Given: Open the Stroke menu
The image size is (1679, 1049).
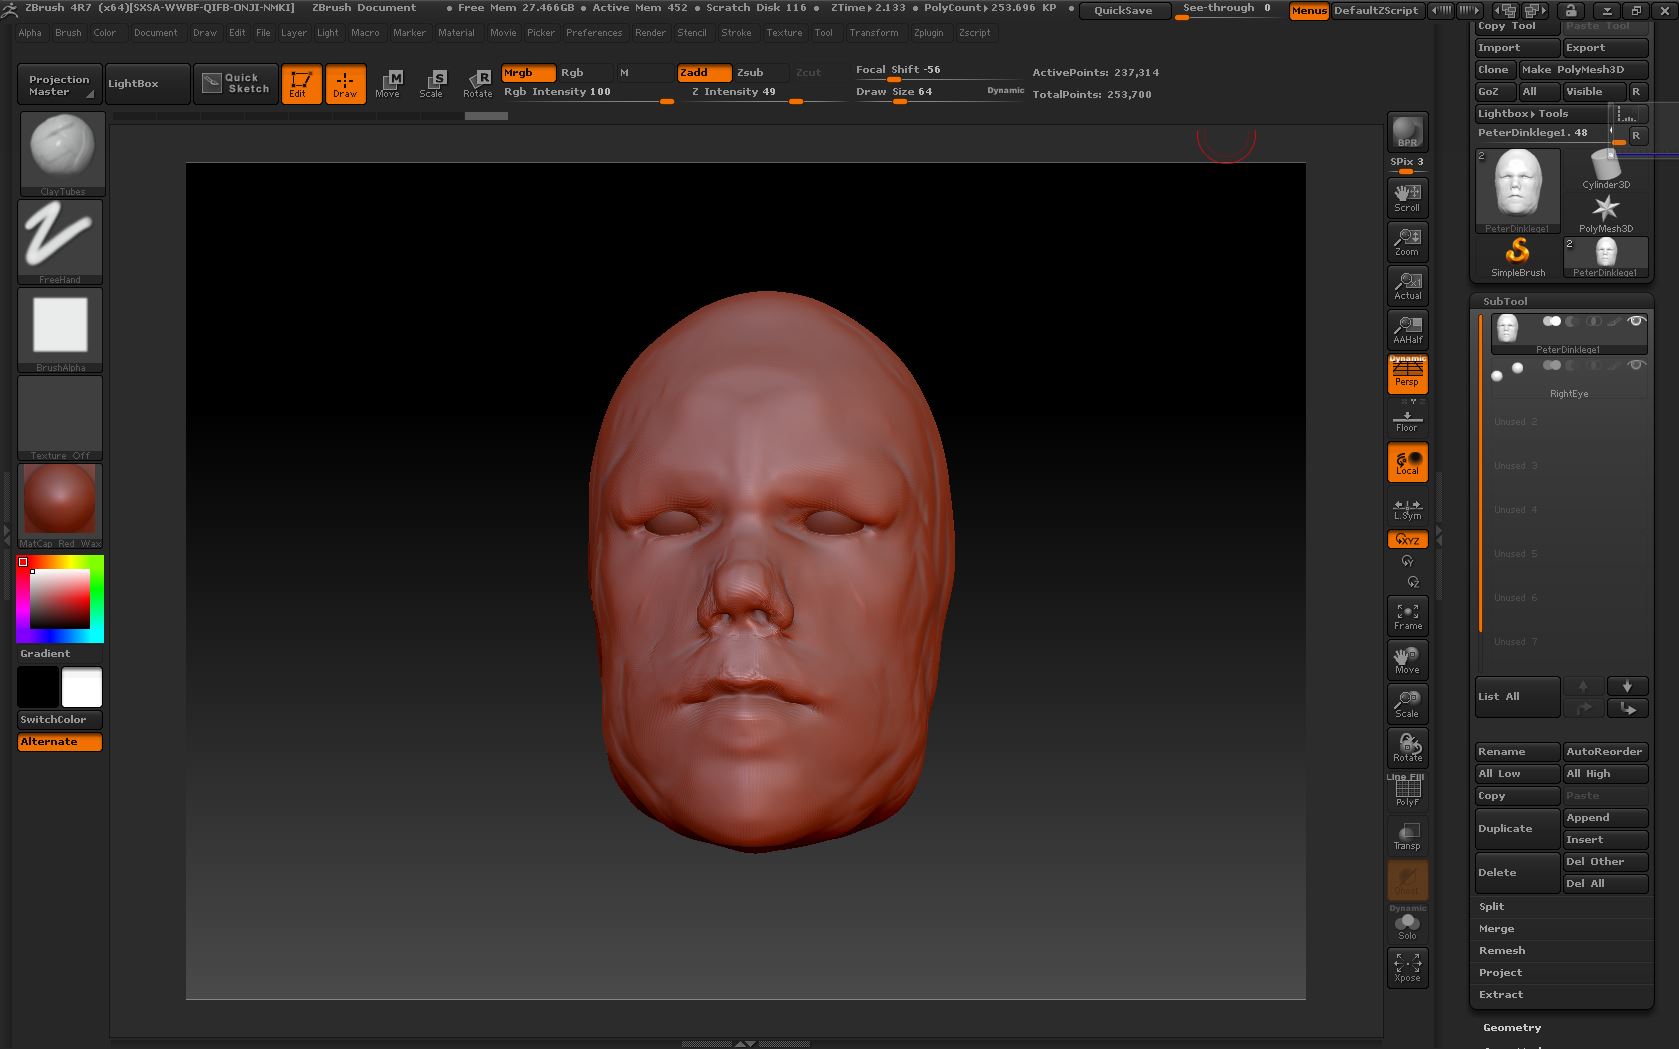Looking at the screenshot, I should point(736,33).
